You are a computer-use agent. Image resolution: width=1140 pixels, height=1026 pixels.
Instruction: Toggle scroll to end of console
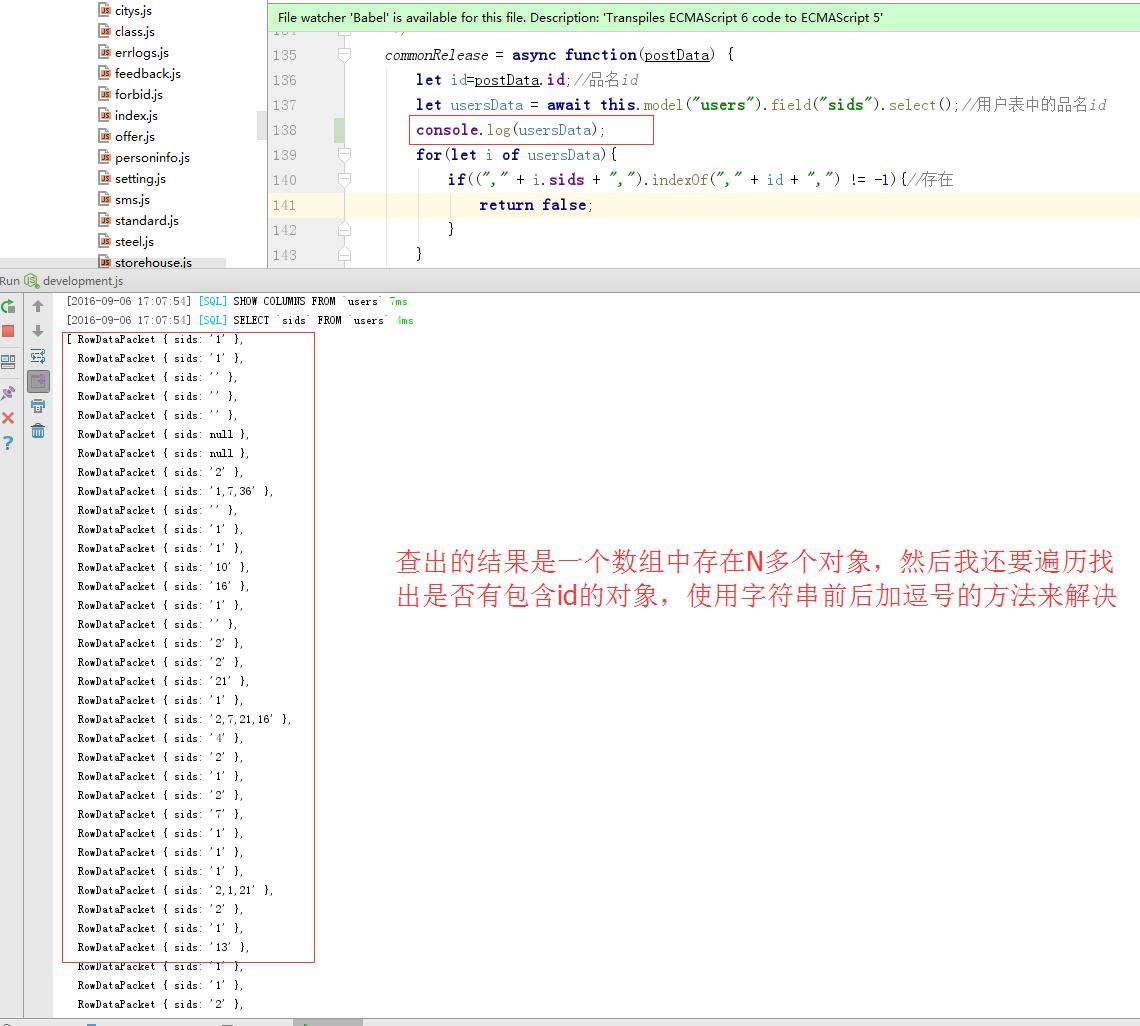[x=38, y=381]
